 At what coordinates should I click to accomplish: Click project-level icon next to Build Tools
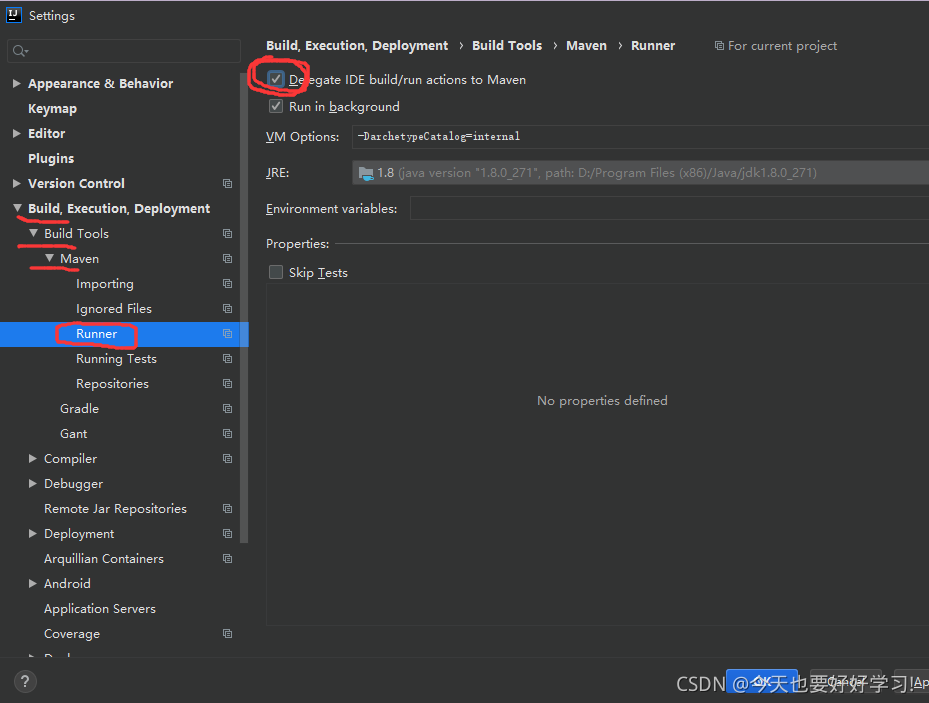click(x=228, y=233)
